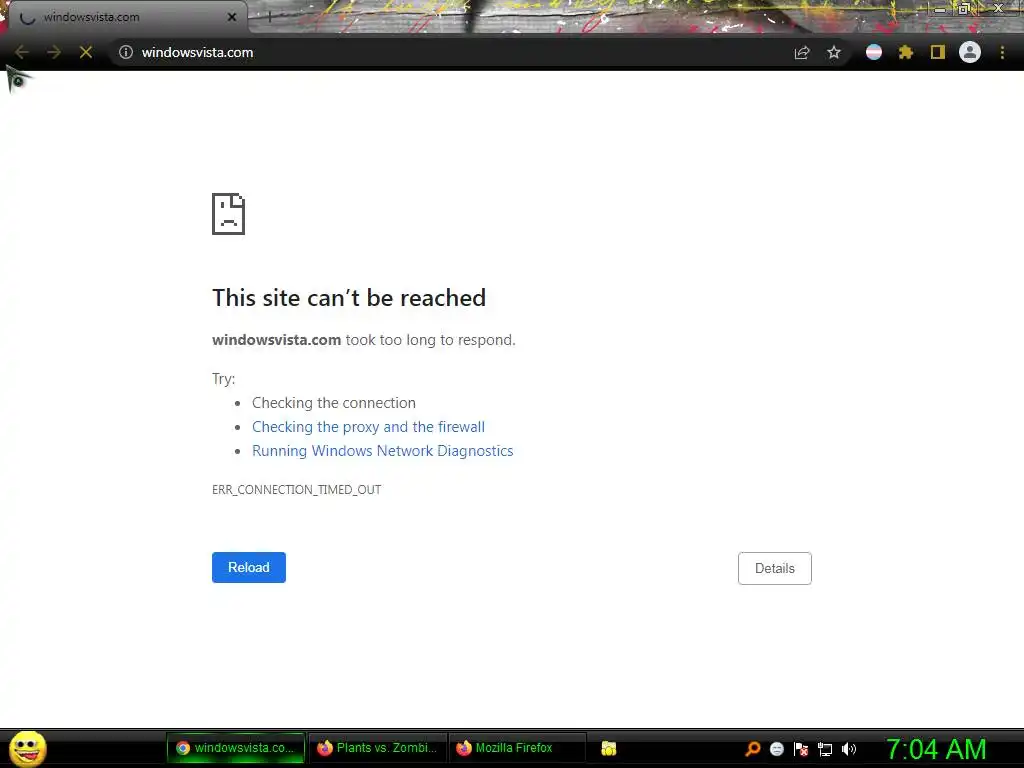Open the profile avatar menu
Image resolution: width=1024 pixels, height=768 pixels.
(x=970, y=52)
